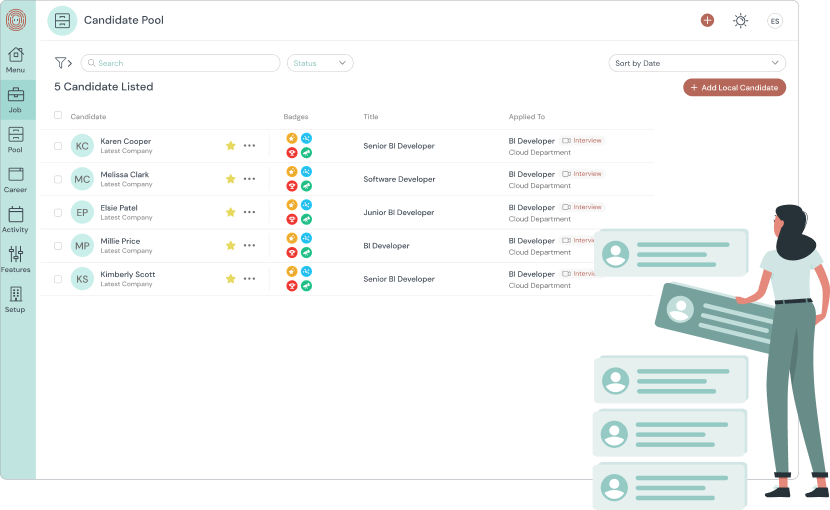Tick the checkbox next to Millie Price
830x510 pixels.
pos(58,246)
